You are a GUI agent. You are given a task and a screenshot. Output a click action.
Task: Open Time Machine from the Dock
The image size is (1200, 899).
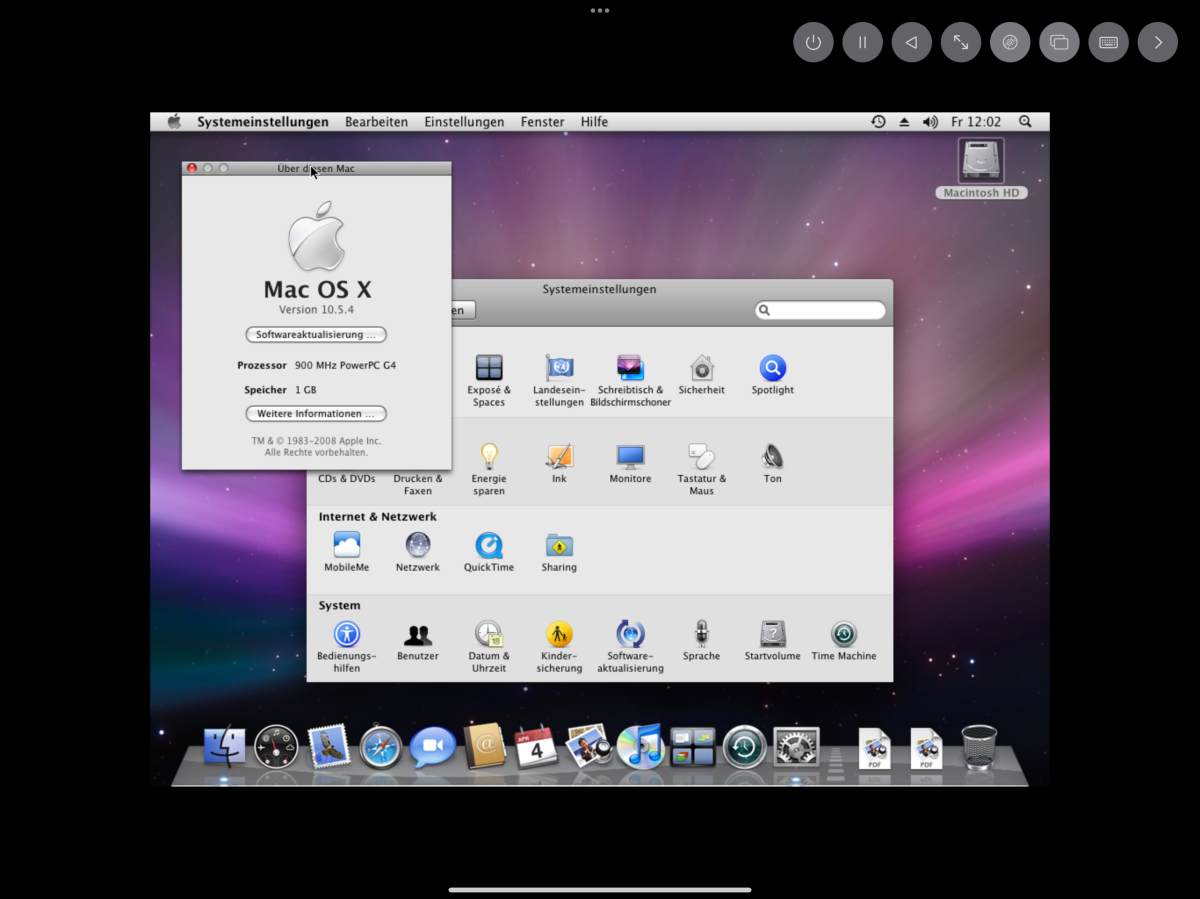point(745,746)
